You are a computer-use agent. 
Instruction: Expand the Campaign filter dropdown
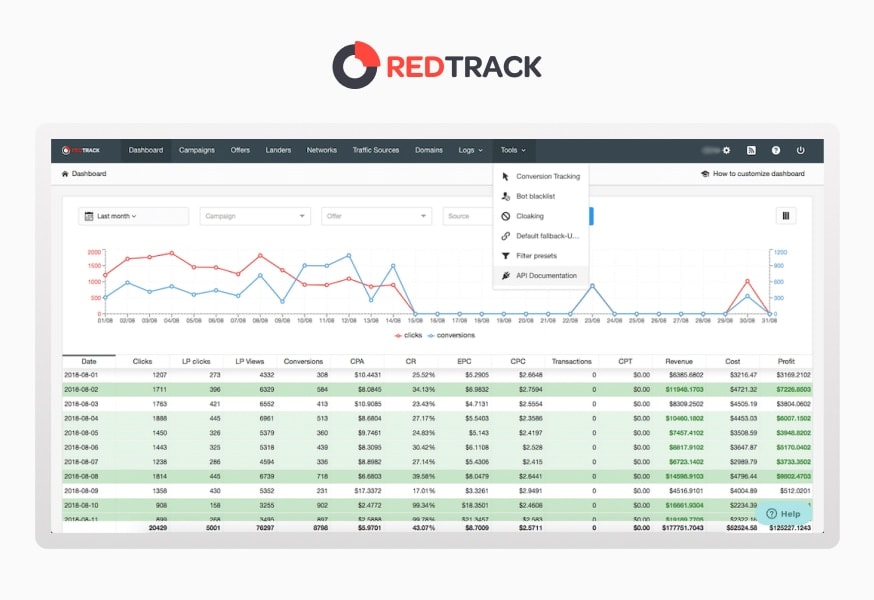pyautogui.click(x=255, y=216)
